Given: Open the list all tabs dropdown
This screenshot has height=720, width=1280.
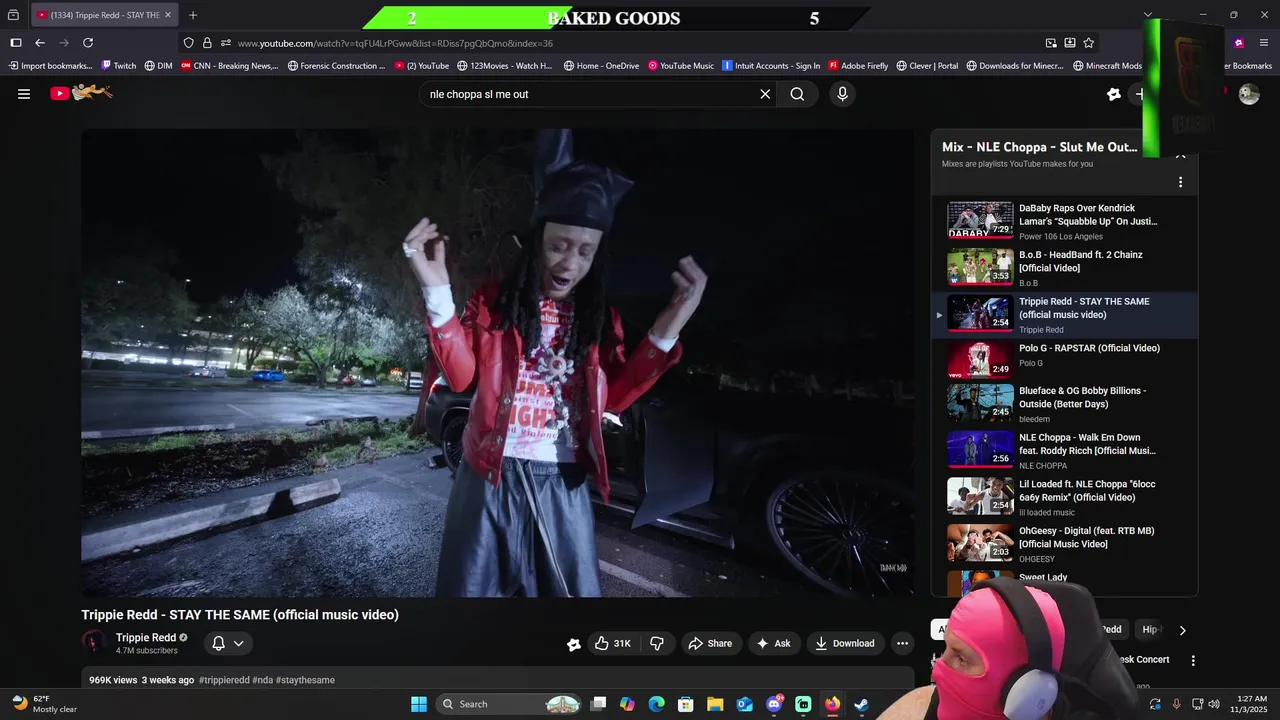Looking at the screenshot, I should click(x=1148, y=15).
